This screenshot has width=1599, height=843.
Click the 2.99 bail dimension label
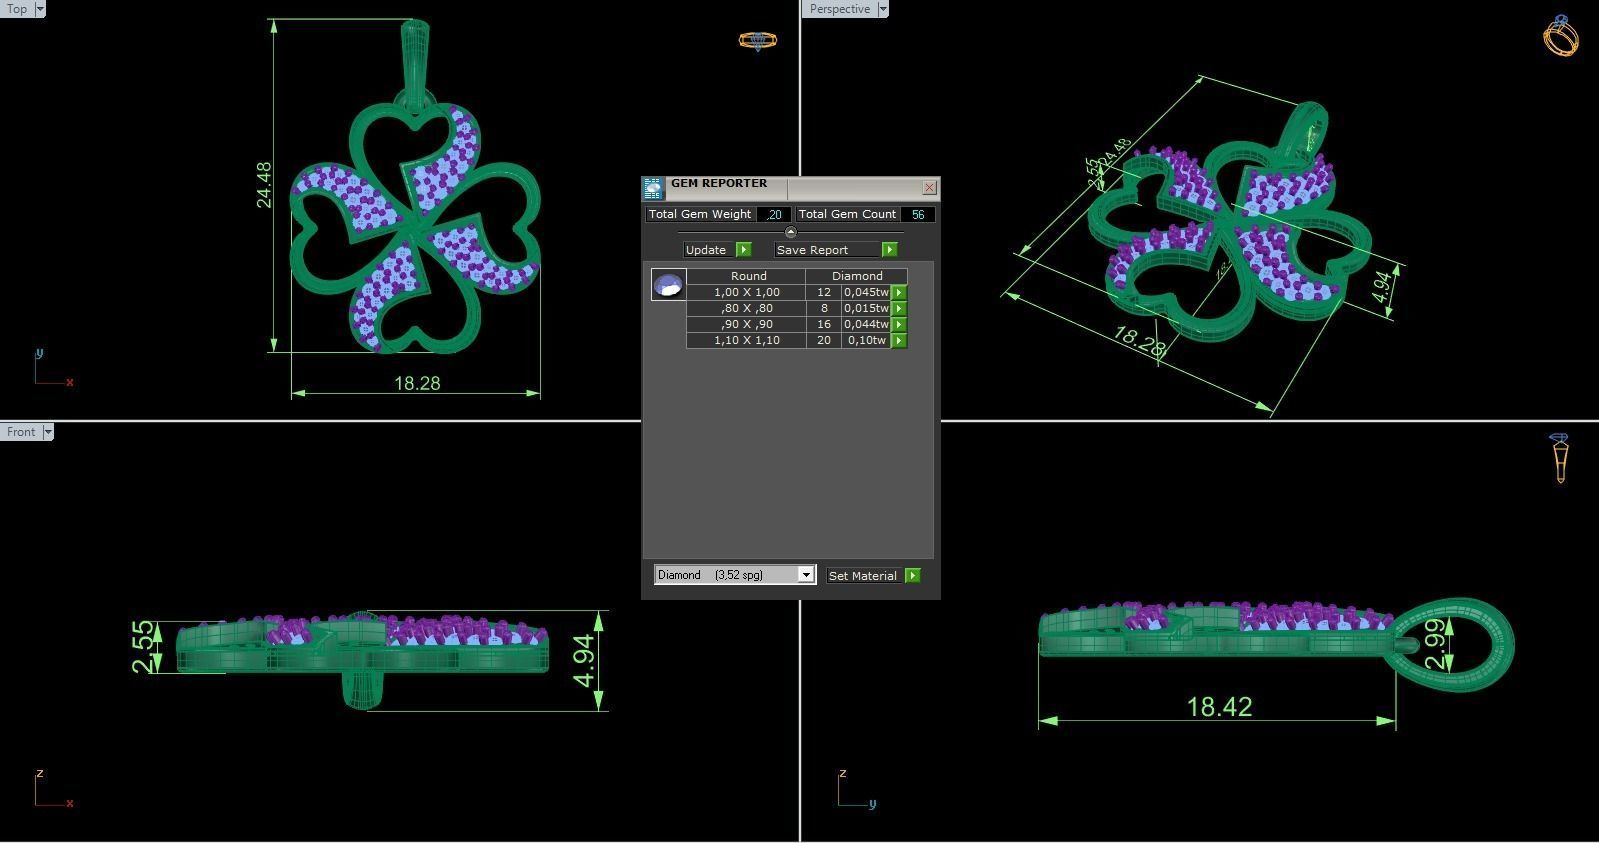click(1435, 645)
